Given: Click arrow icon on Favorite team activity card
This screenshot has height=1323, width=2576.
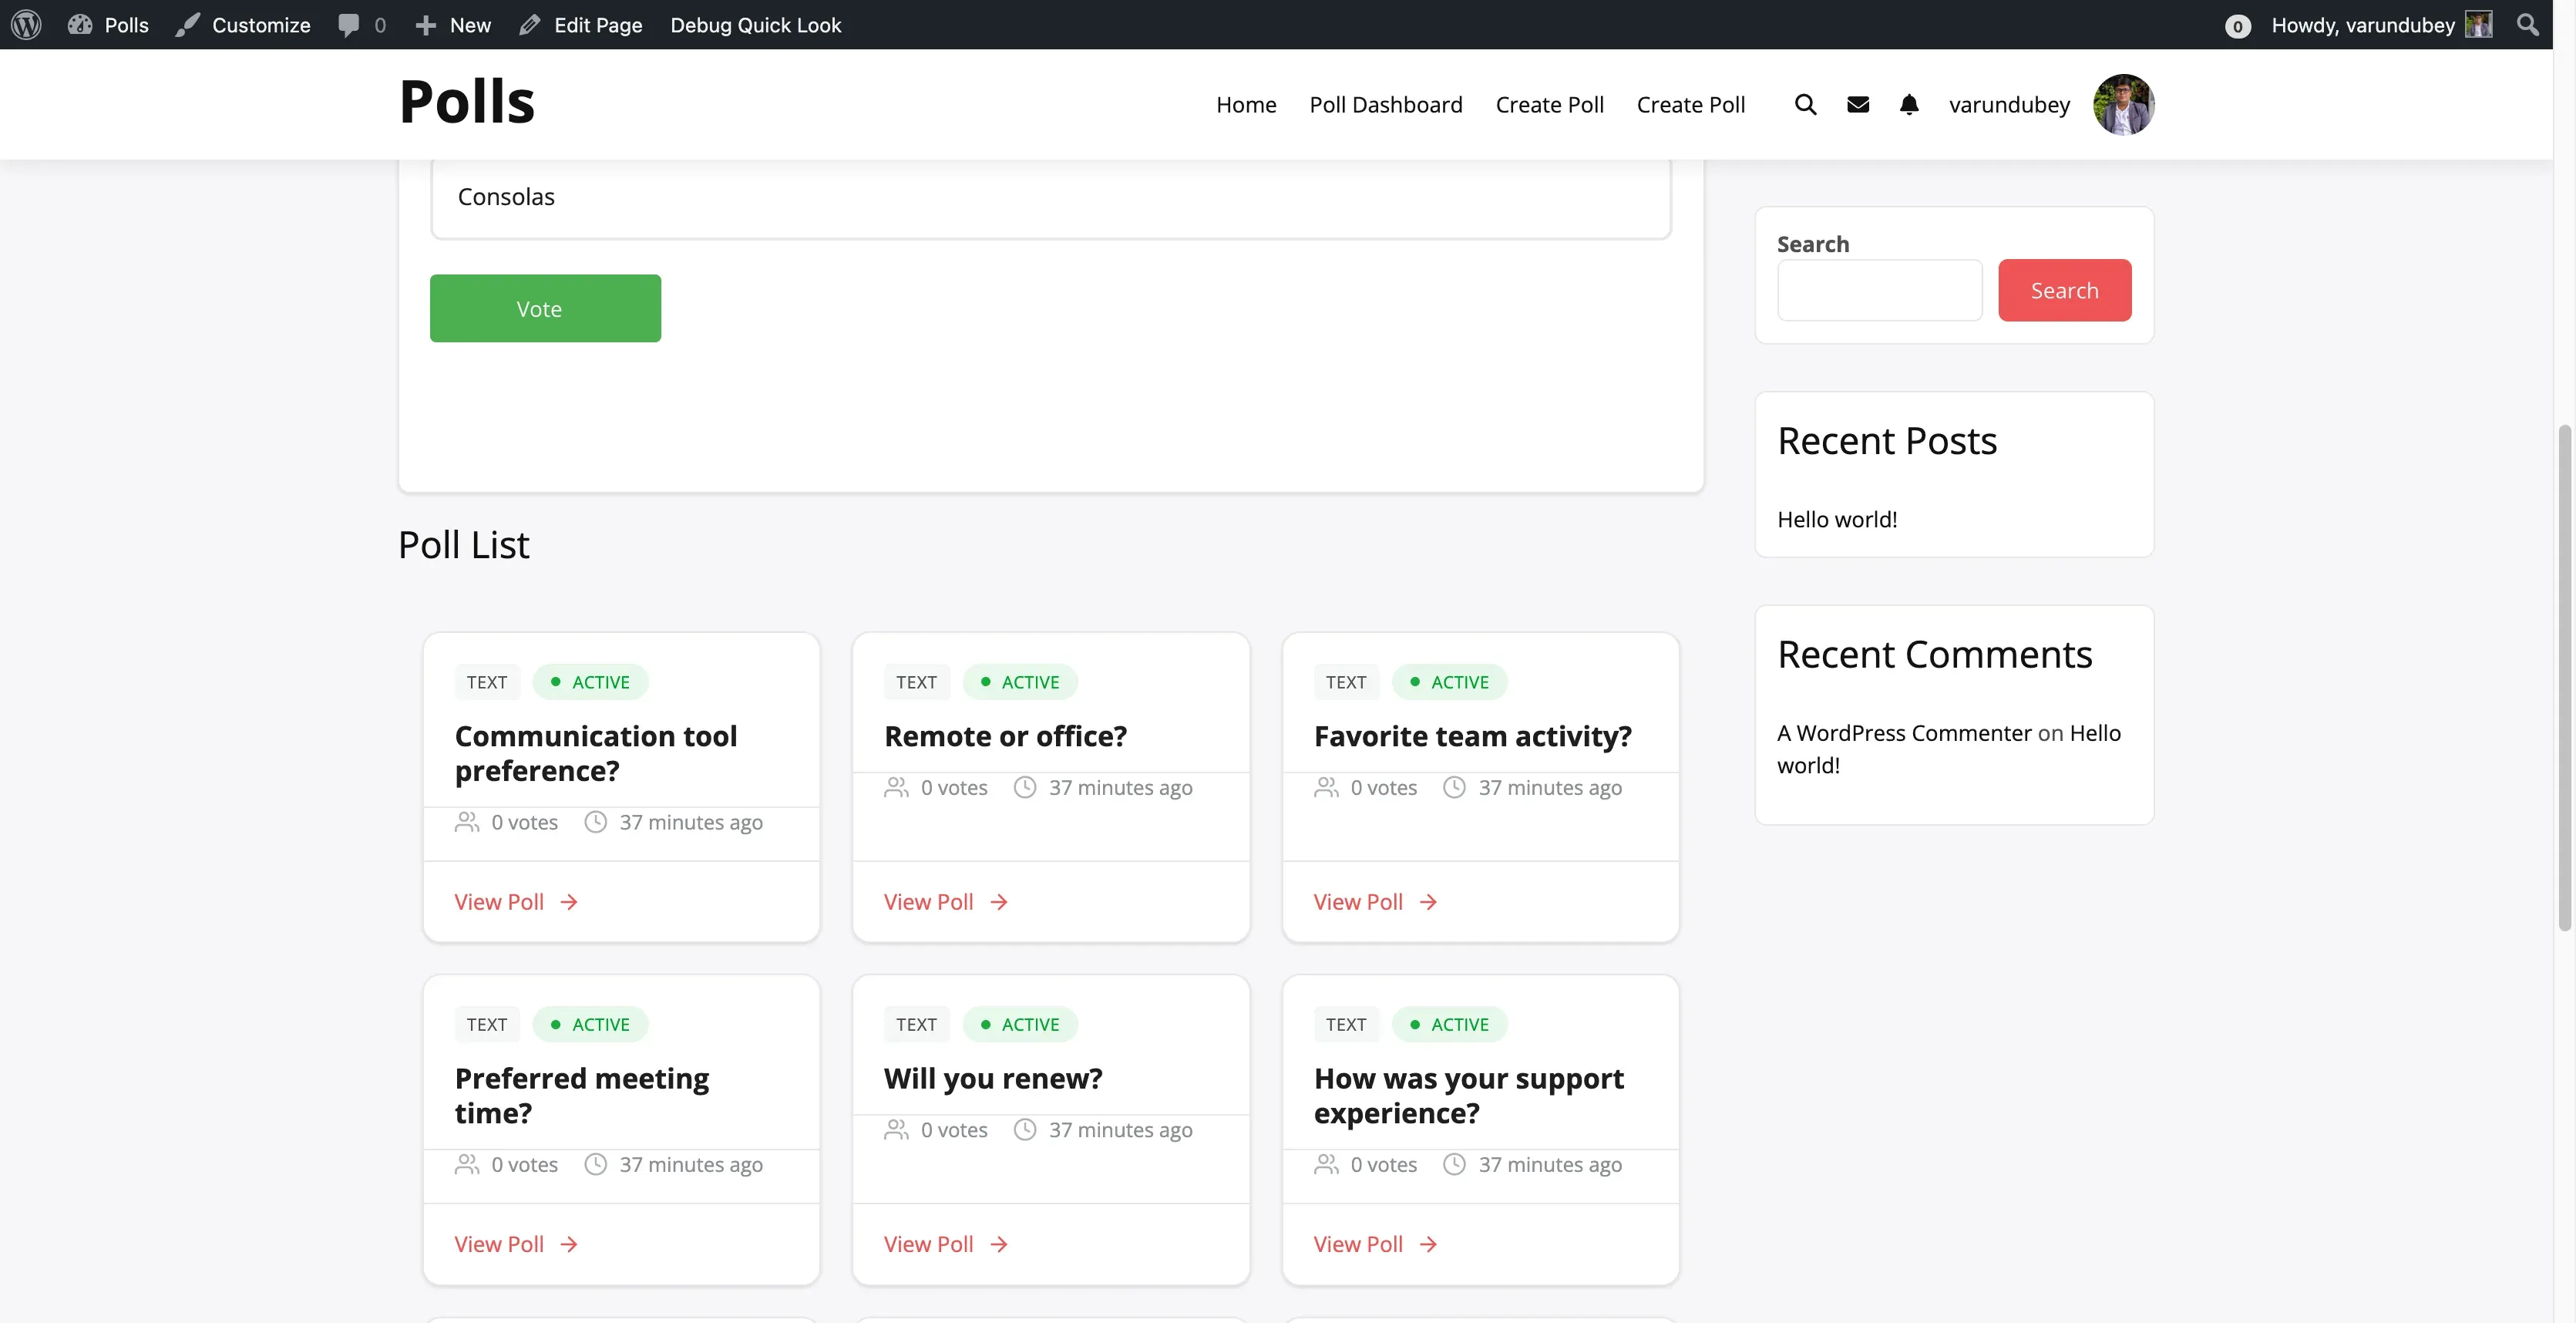Looking at the screenshot, I should click(x=1428, y=902).
